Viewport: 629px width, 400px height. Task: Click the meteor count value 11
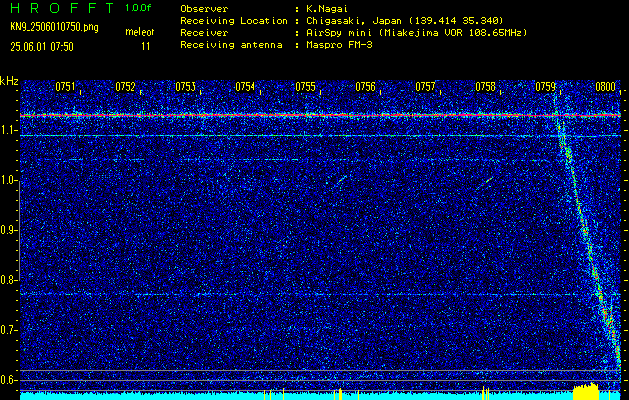146,47
